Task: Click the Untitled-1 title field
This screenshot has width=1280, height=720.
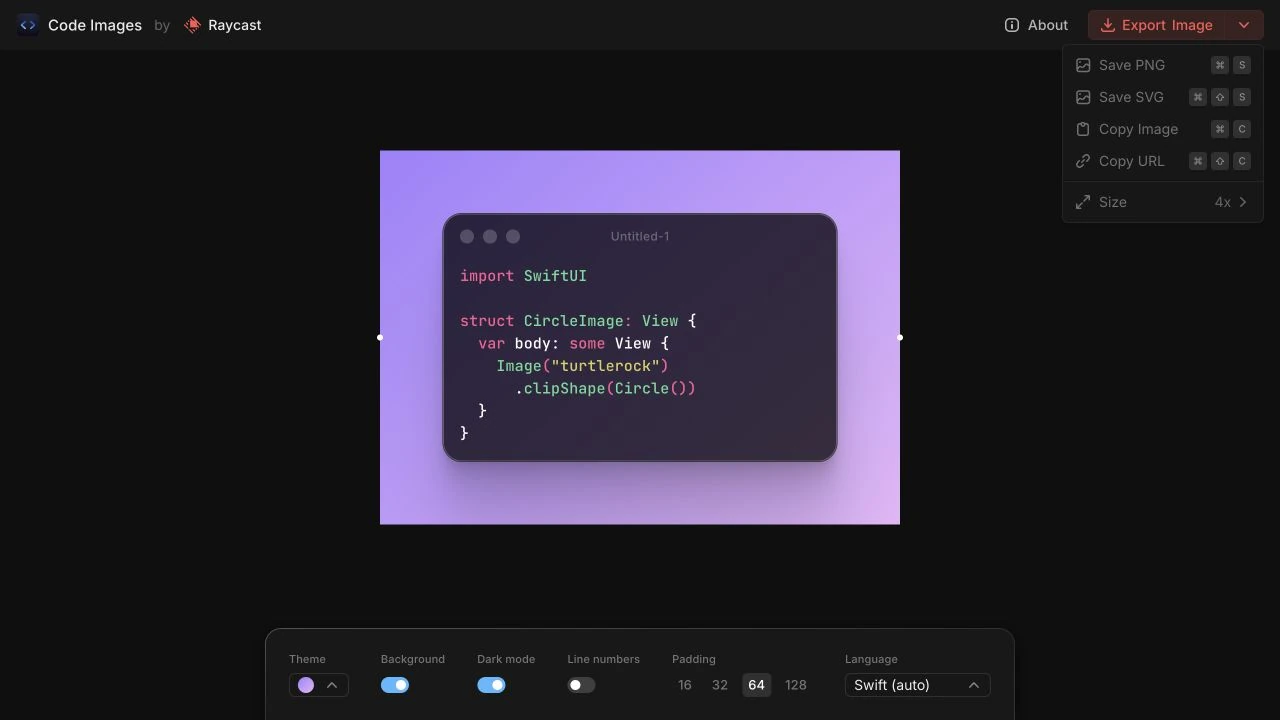Action: (x=640, y=236)
